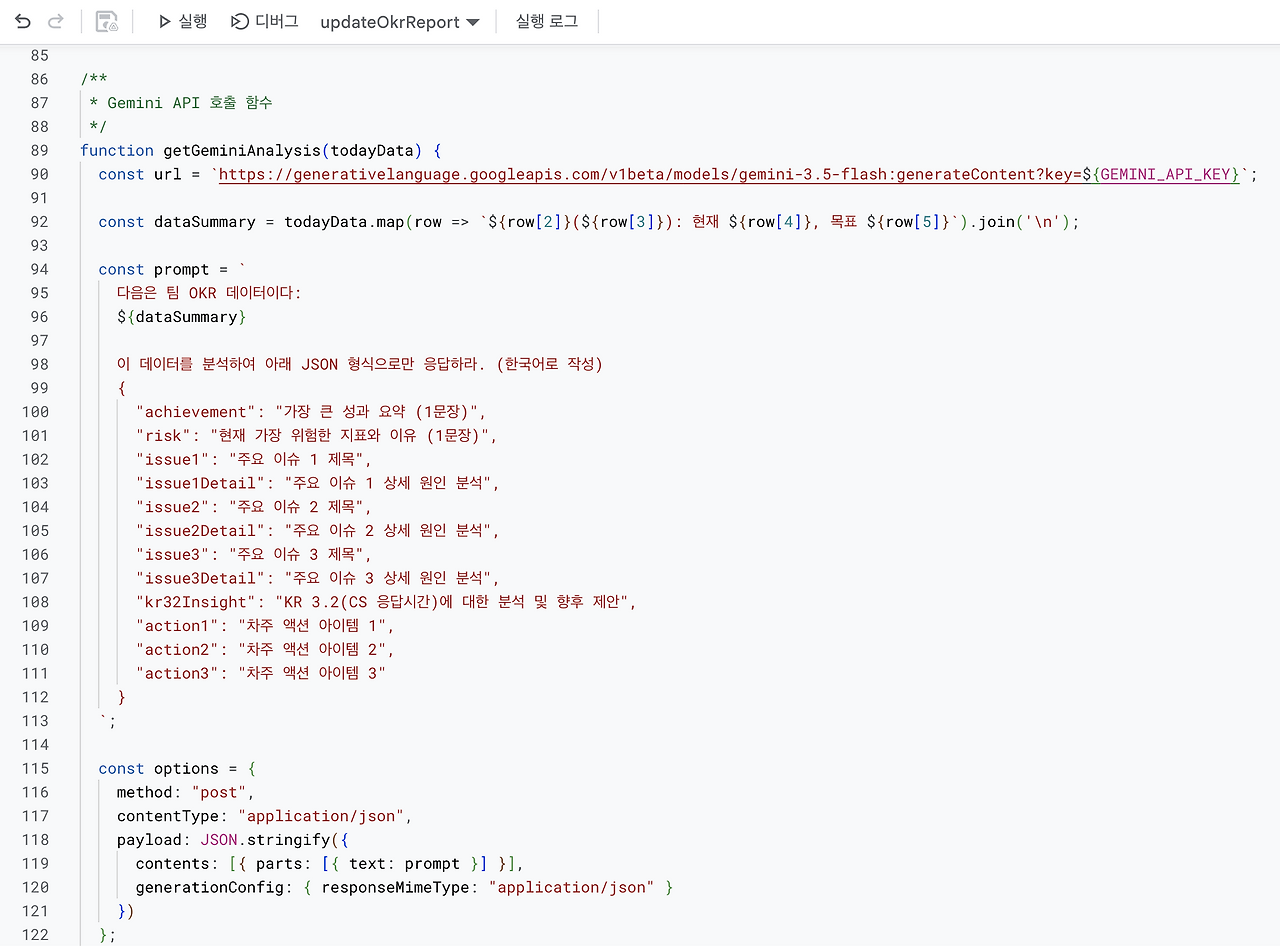The height and width of the screenshot is (946, 1280).
Task: Save project with the disk icon
Action: [x=107, y=21]
